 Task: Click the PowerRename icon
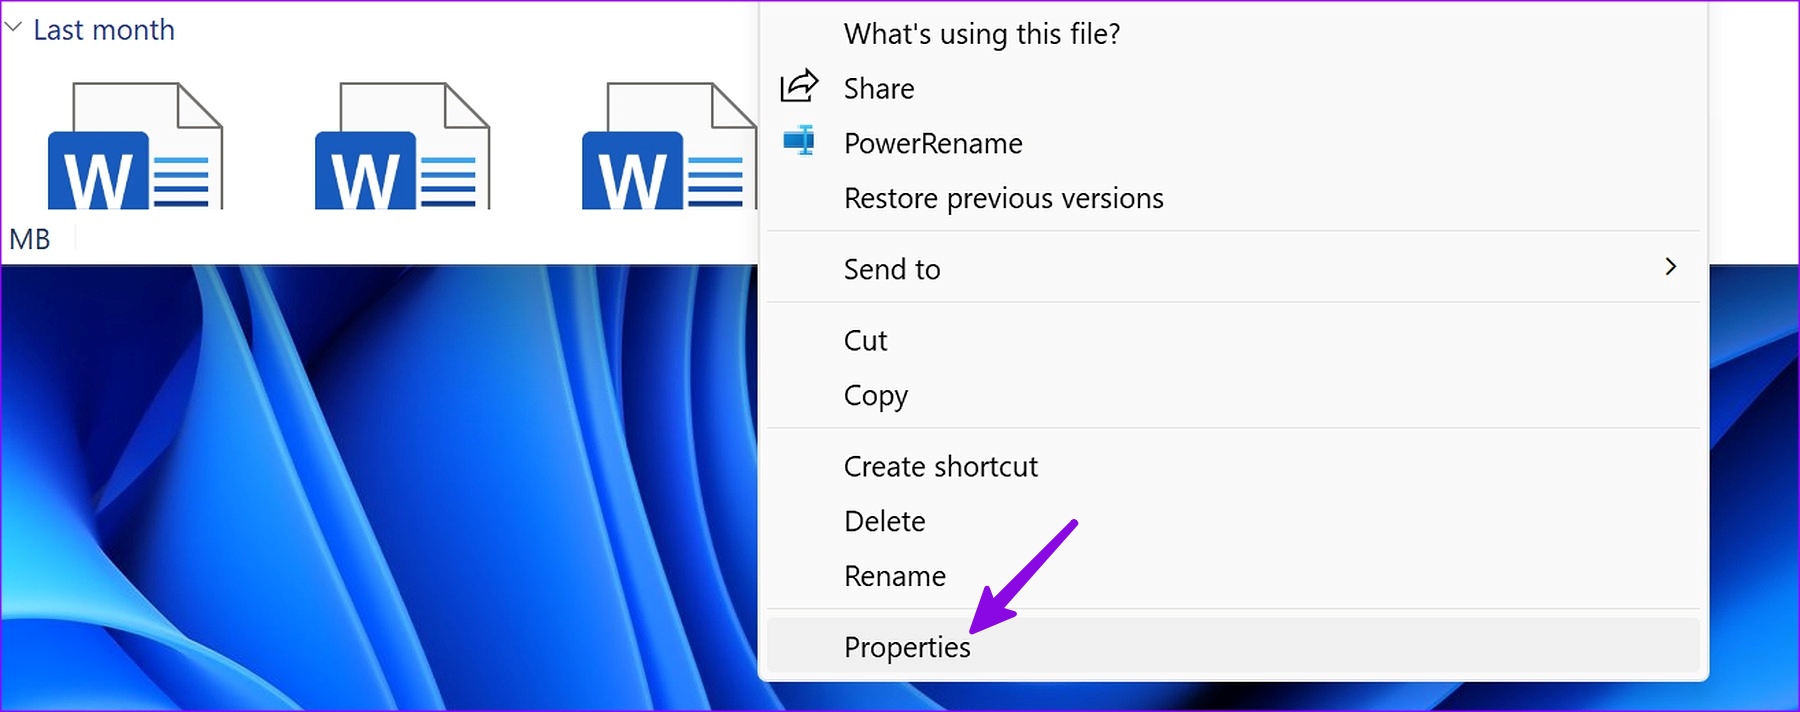[799, 141]
